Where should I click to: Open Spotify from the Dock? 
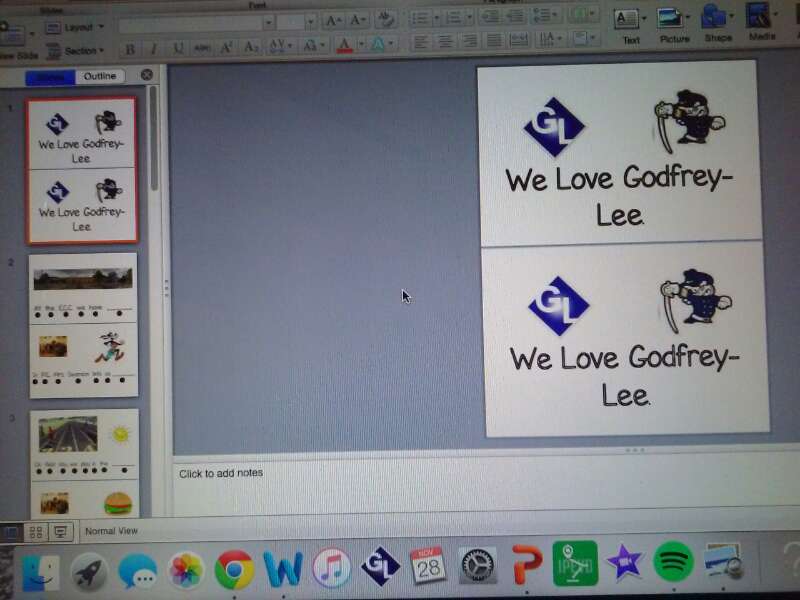673,561
